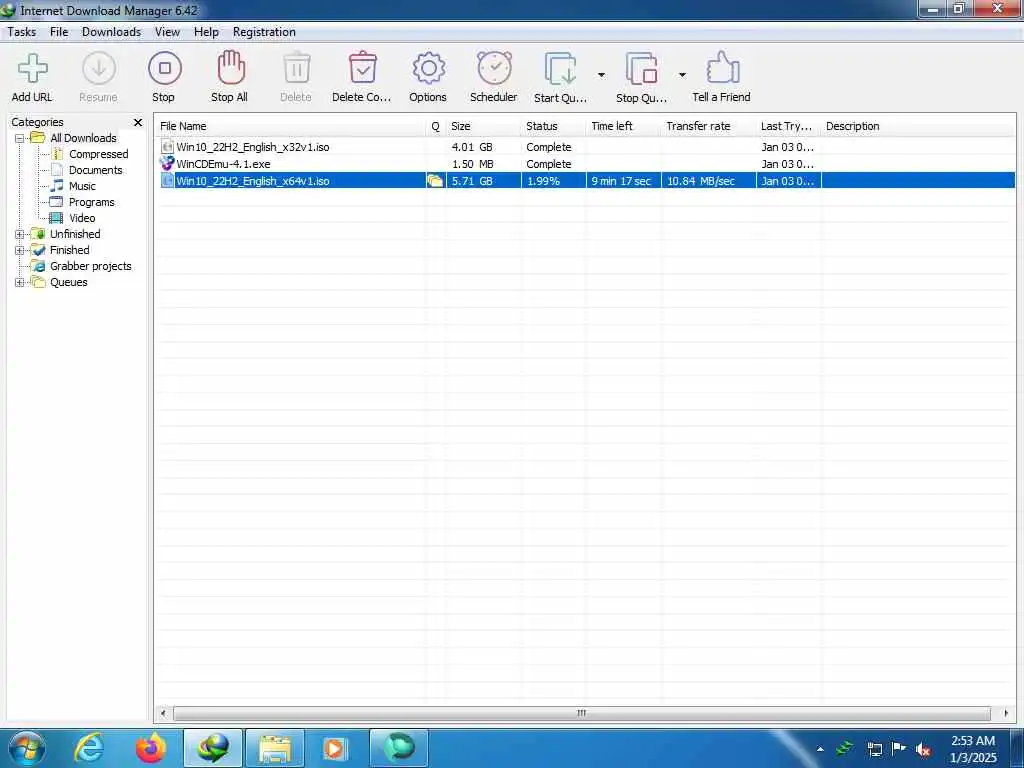1024x768 pixels.
Task: Select the Finished category
Action: pos(70,250)
